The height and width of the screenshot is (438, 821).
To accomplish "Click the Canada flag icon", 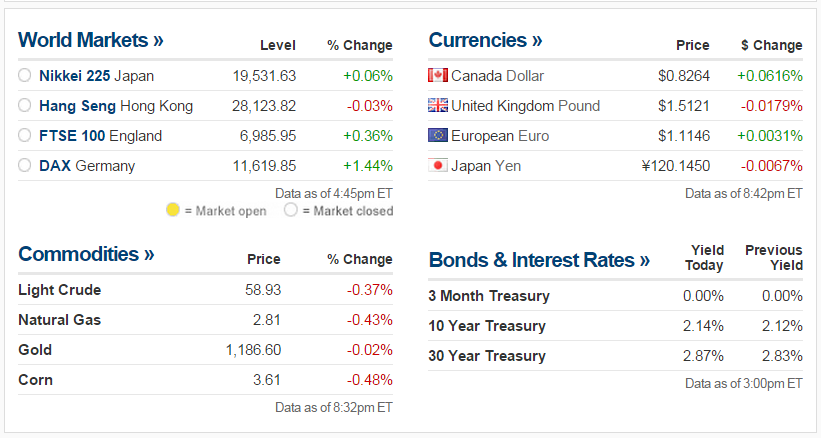I will click(437, 76).
